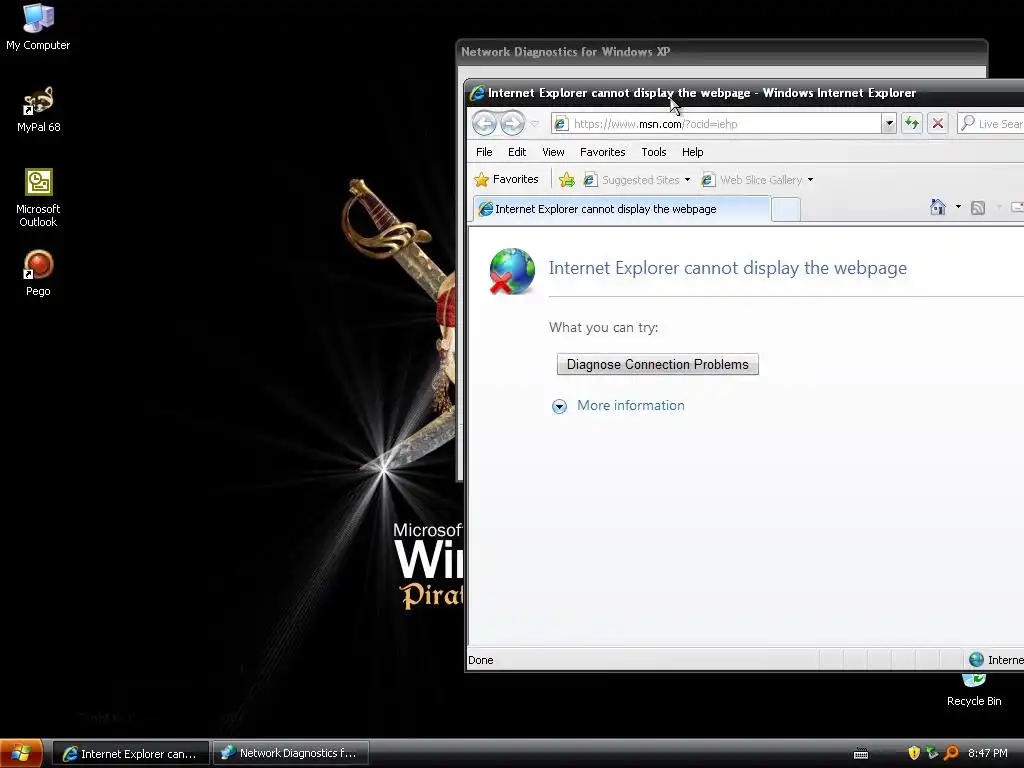
Task: Click the Home icon in command bar
Action: pyautogui.click(x=938, y=208)
